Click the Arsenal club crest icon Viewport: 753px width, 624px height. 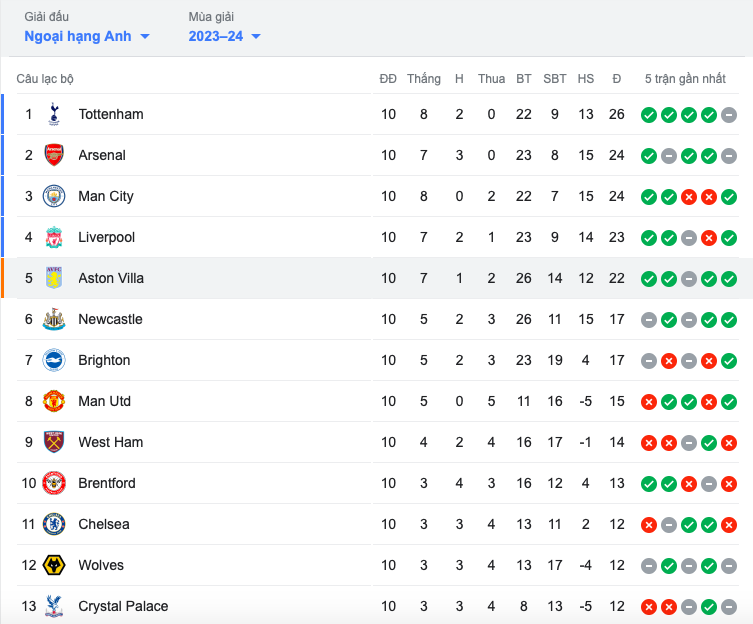click(54, 155)
